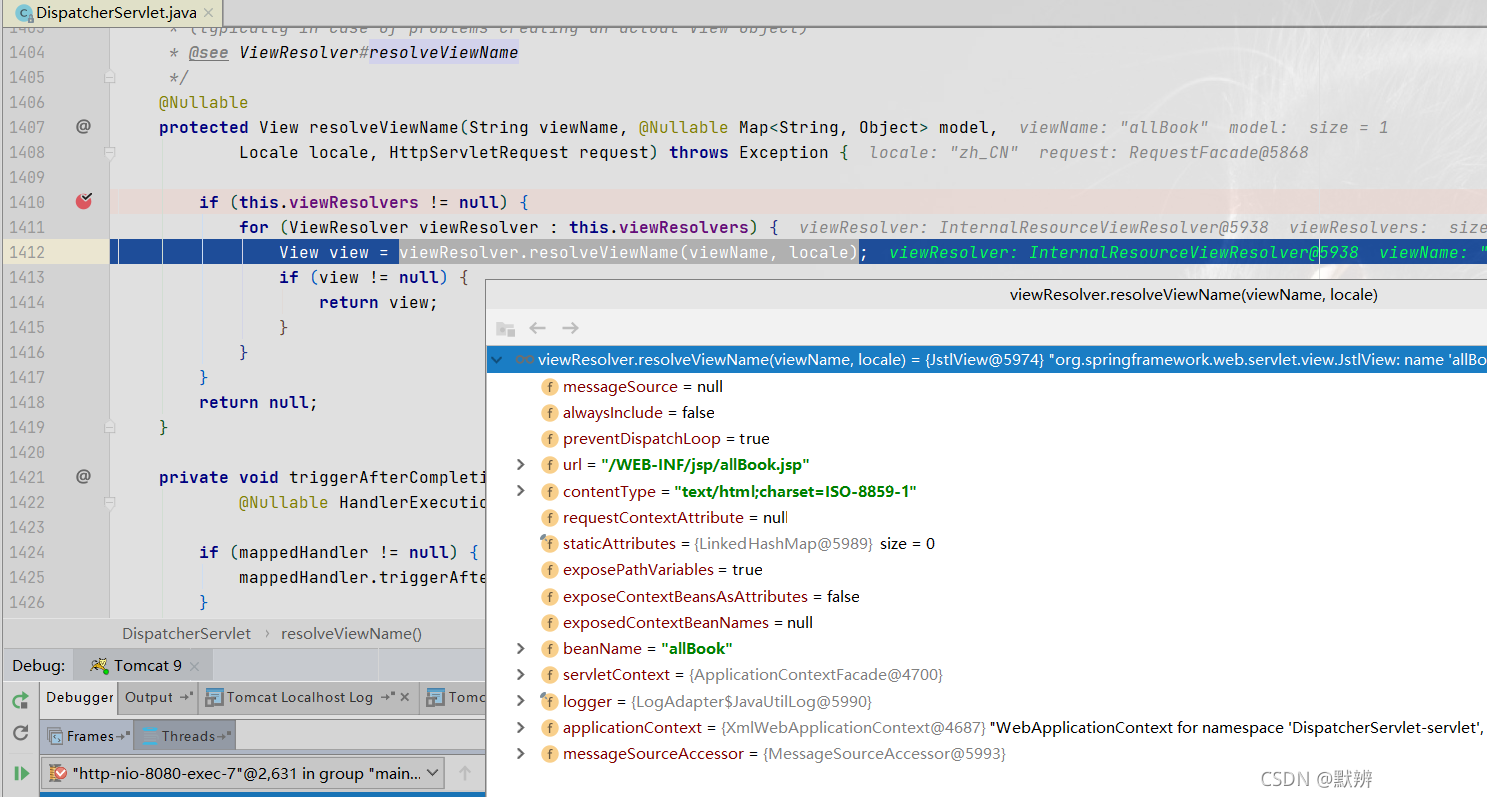Screen dimensions: 1487x797
Task: Switch to the Debugger tab
Action: 80,697
